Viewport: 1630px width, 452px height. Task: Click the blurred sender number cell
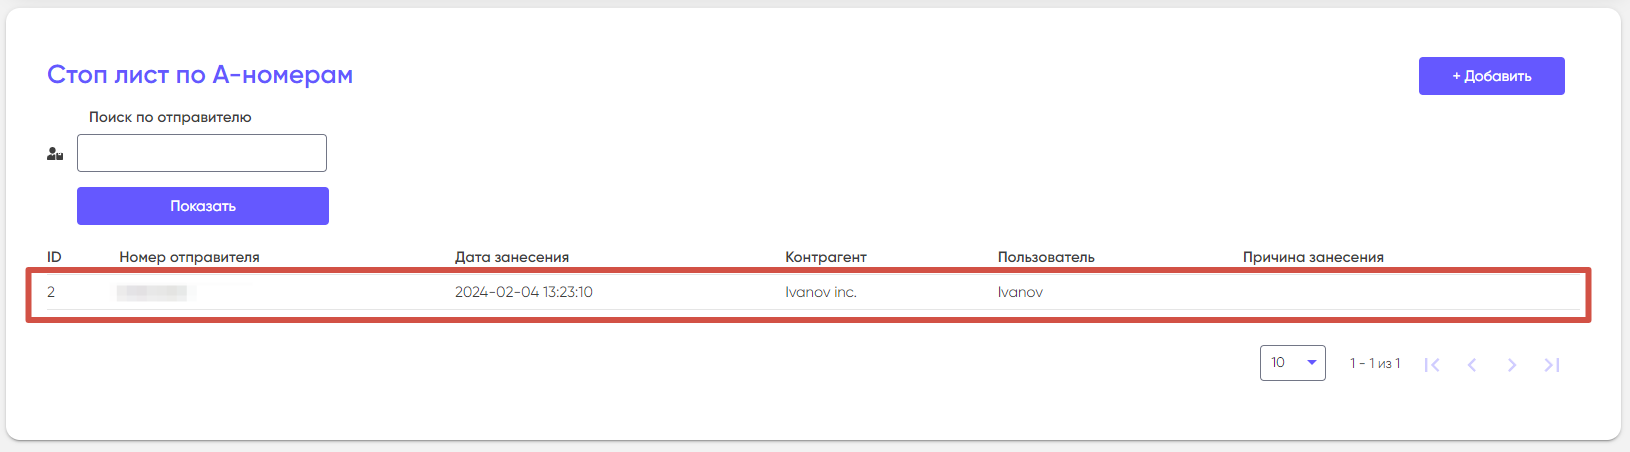pyautogui.click(x=152, y=292)
